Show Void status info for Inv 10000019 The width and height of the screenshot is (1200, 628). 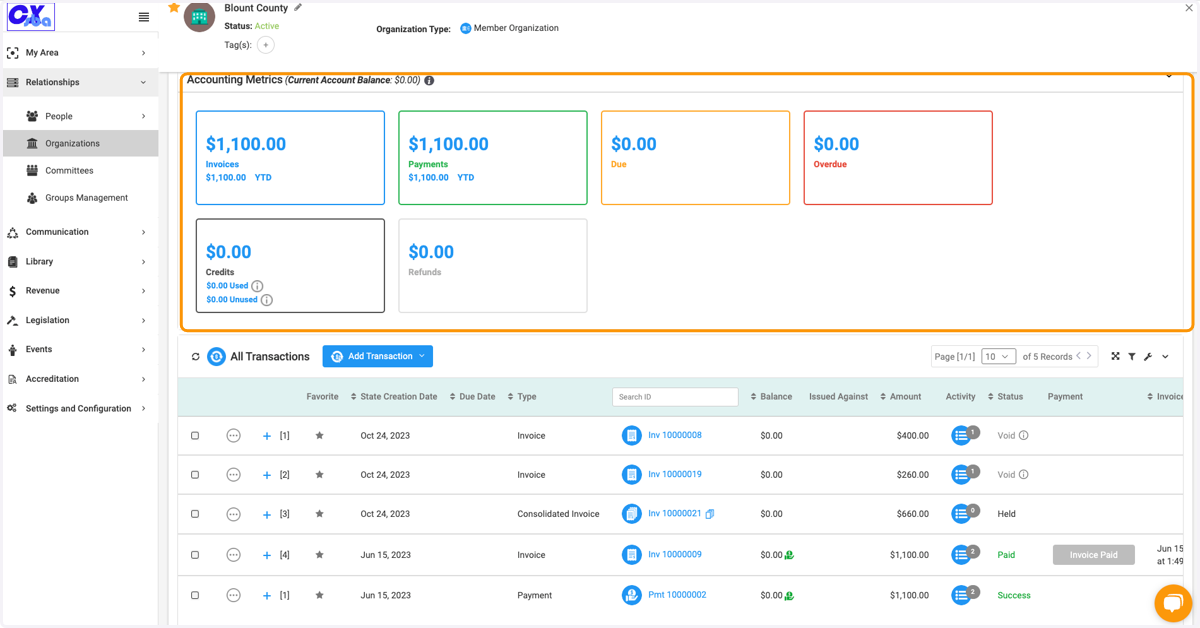point(1023,475)
